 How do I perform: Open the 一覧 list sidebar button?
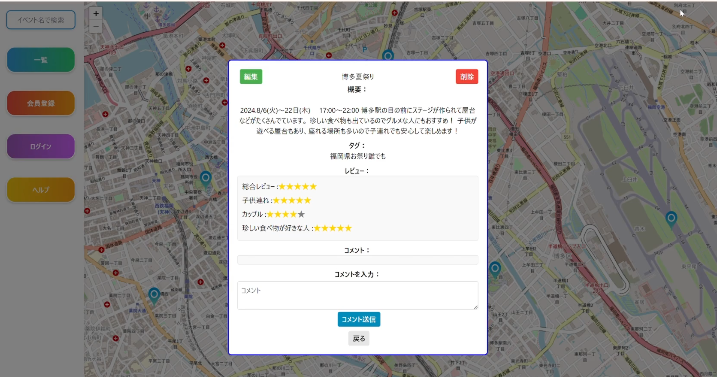41,60
